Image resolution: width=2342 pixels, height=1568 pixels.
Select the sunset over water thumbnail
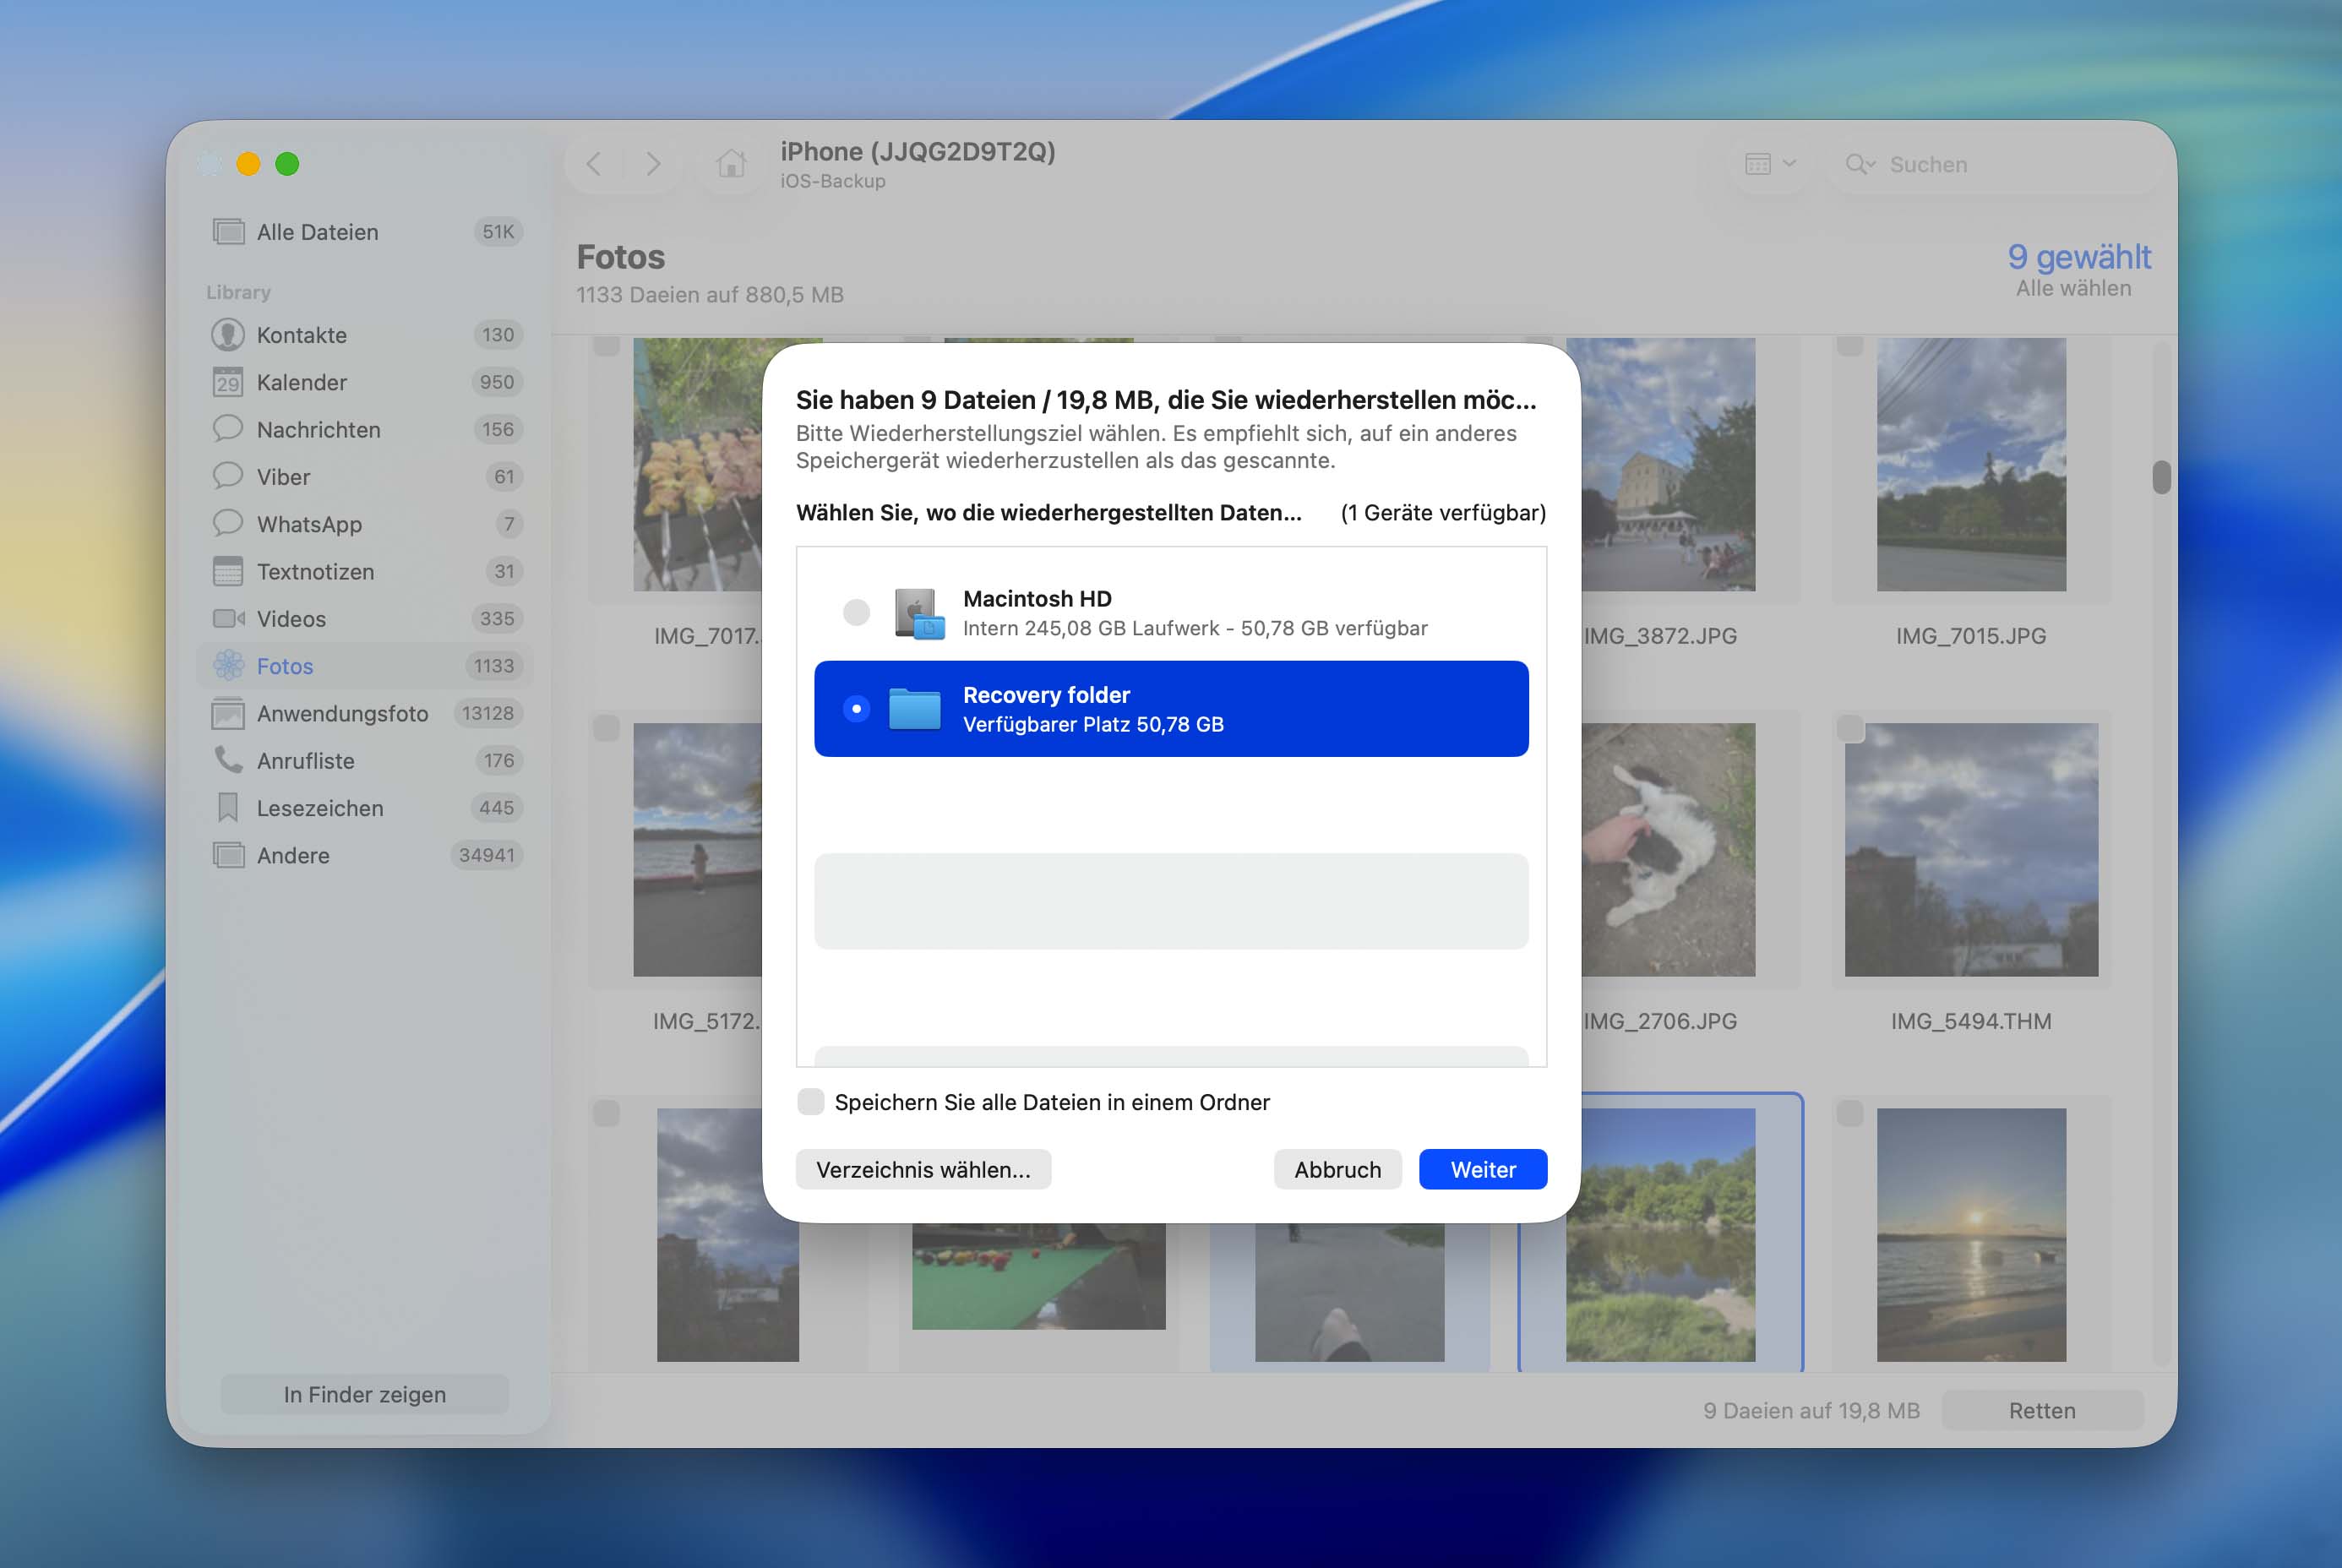(x=1971, y=1234)
